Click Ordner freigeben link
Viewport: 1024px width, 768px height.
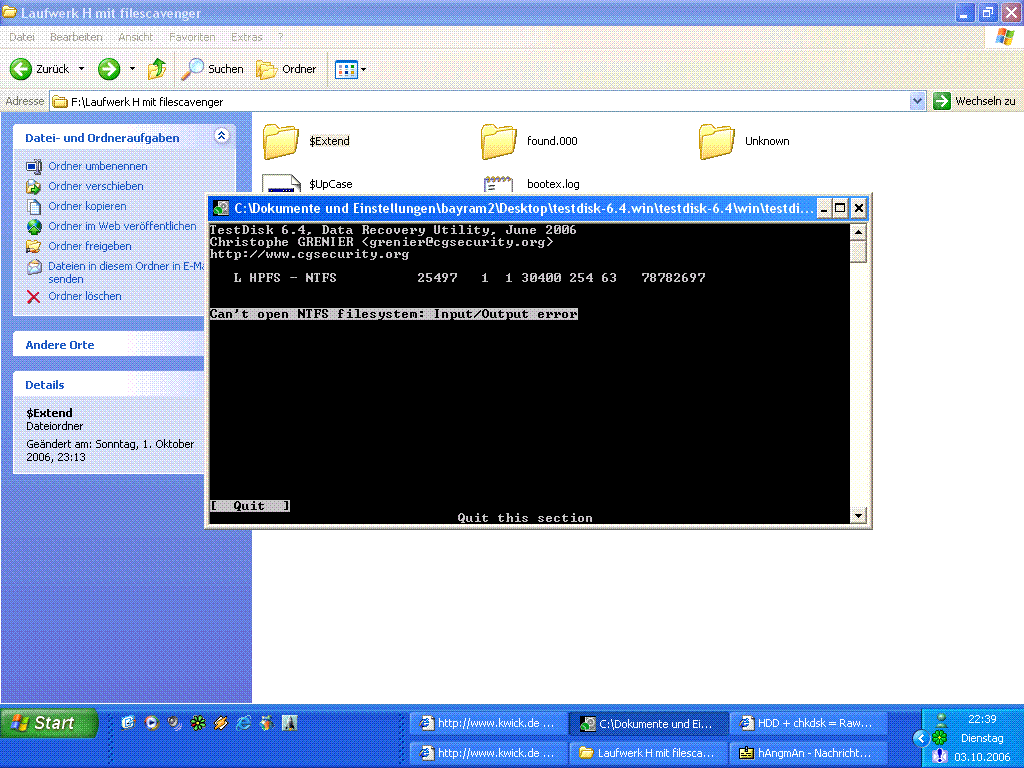click(89, 246)
